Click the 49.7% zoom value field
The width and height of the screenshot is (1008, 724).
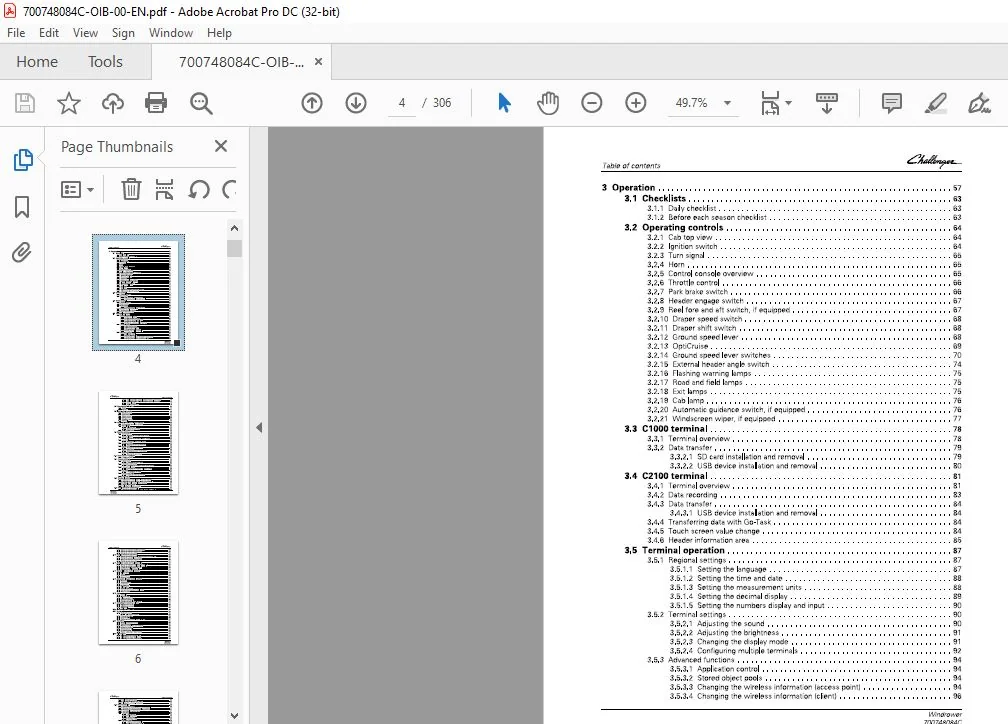point(691,103)
